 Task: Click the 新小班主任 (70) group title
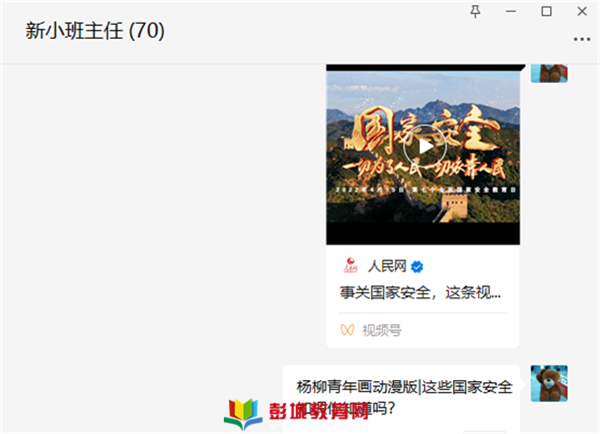click(95, 31)
